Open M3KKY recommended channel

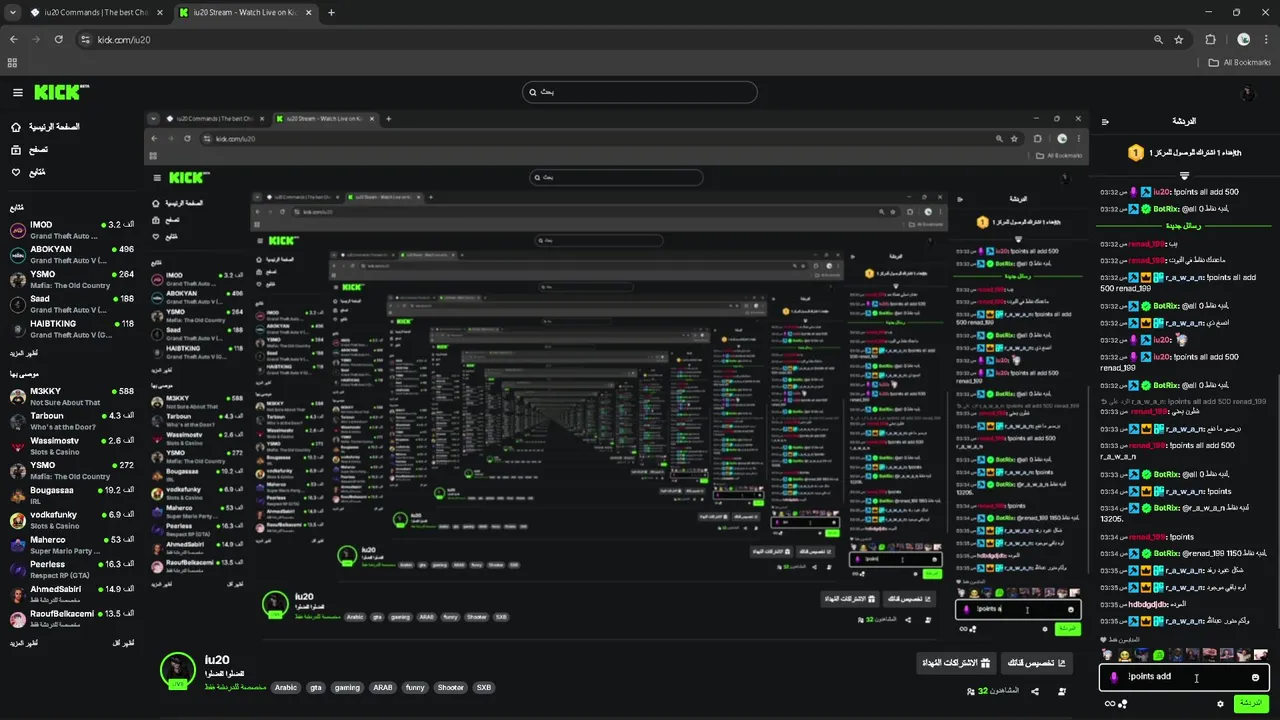(70, 397)
